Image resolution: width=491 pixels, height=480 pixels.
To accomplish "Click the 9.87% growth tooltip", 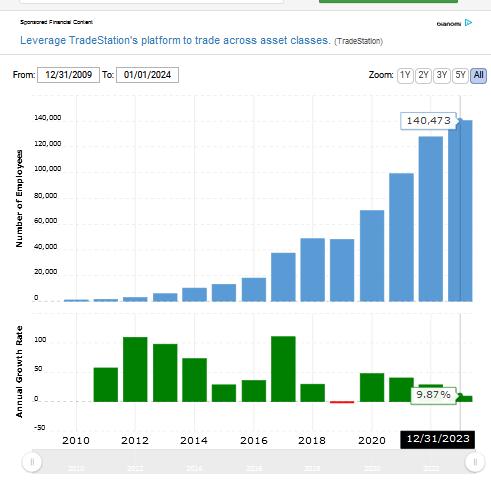I will click(433, 395).
